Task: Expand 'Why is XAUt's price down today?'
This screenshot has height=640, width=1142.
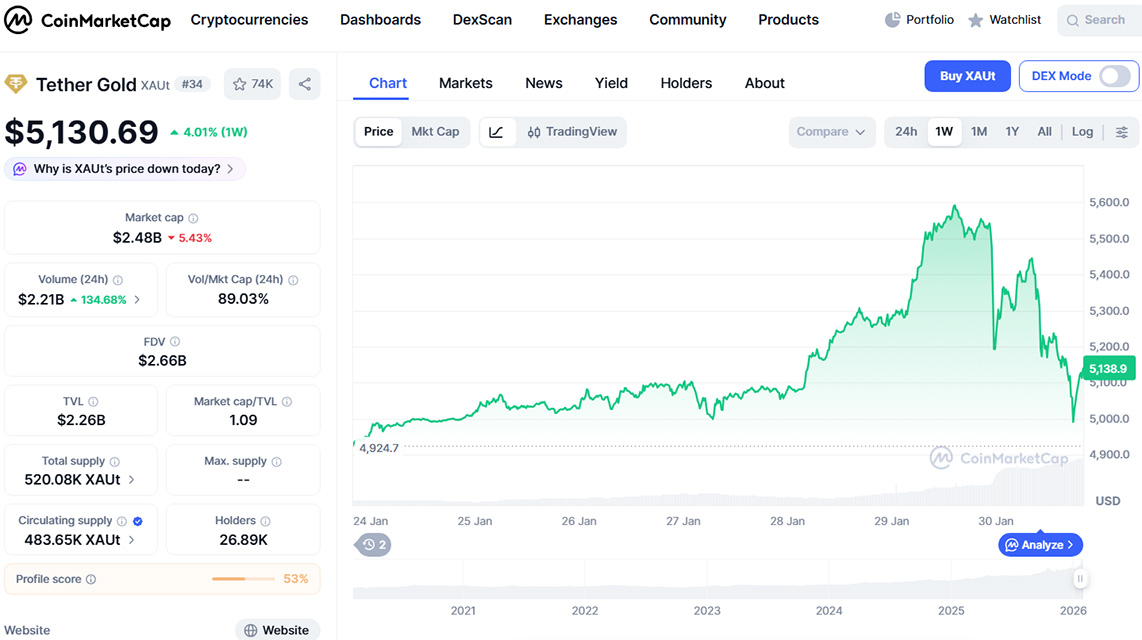Action: (126, 169)
